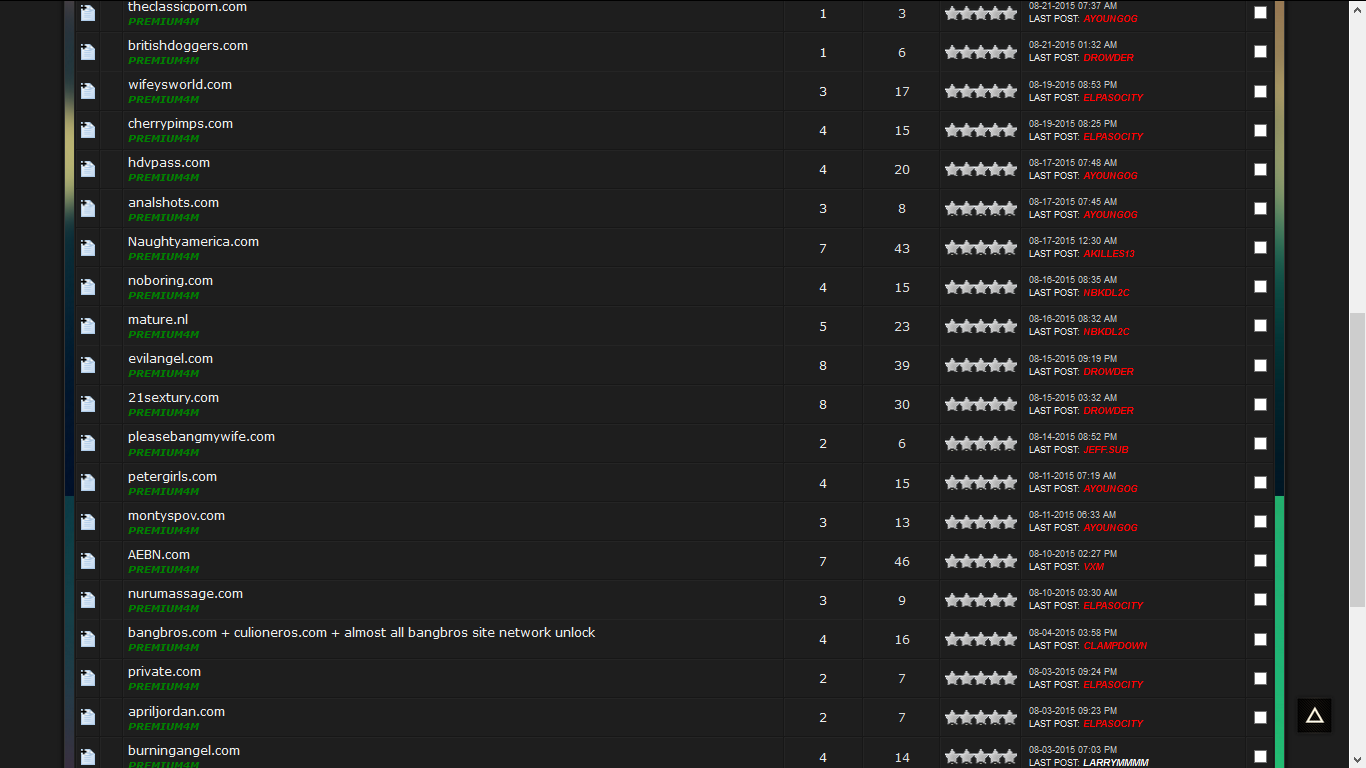Click the thread icon beside hdvpass.com
The image size is (1366, 768).
[x=88, y=169]
